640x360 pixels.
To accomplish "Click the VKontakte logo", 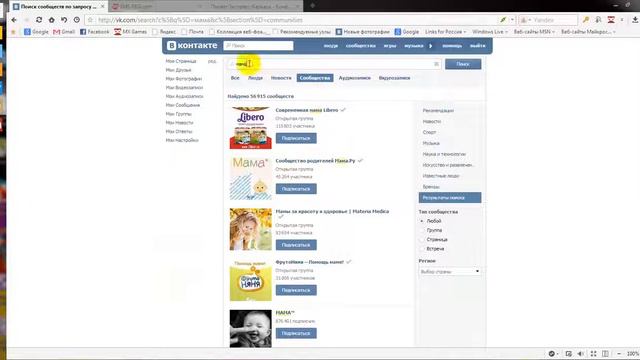I will click(x=192, y=46).
